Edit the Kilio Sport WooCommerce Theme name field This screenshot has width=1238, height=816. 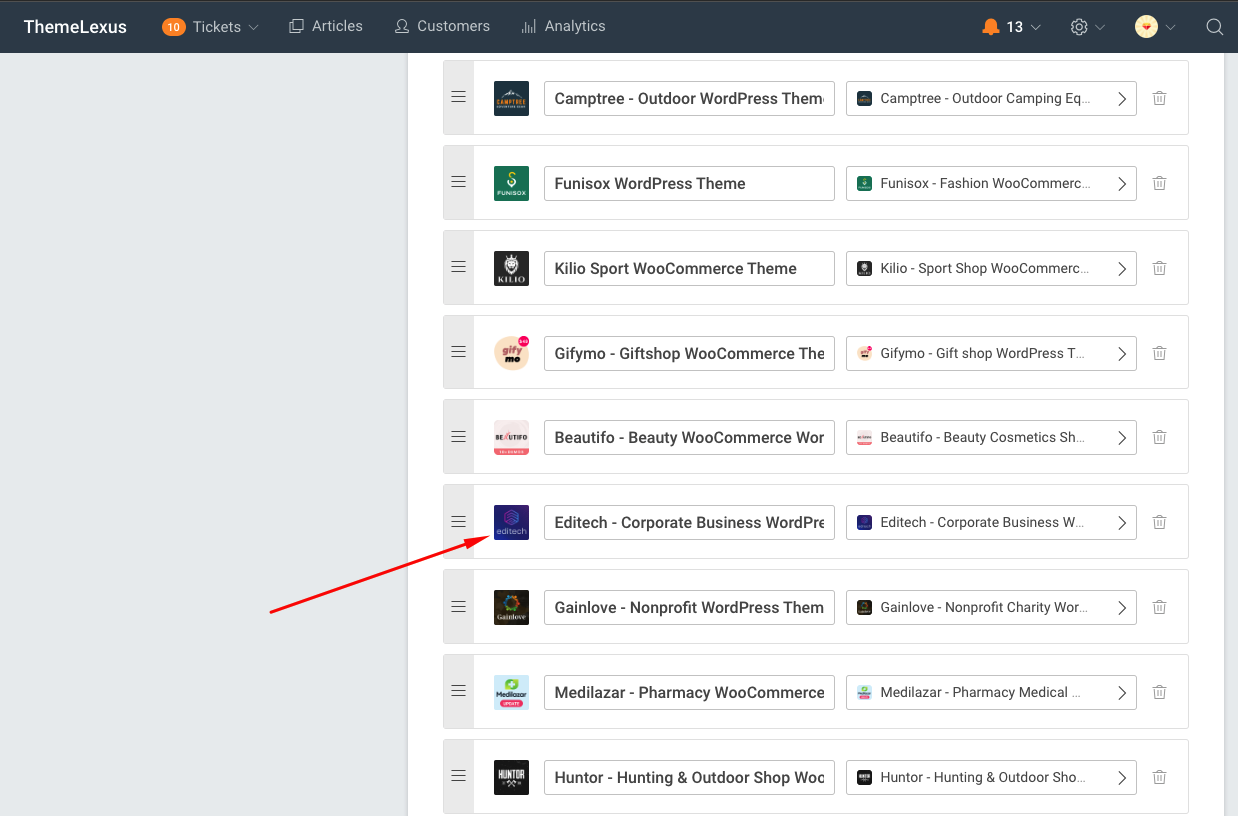click(689, 268)
